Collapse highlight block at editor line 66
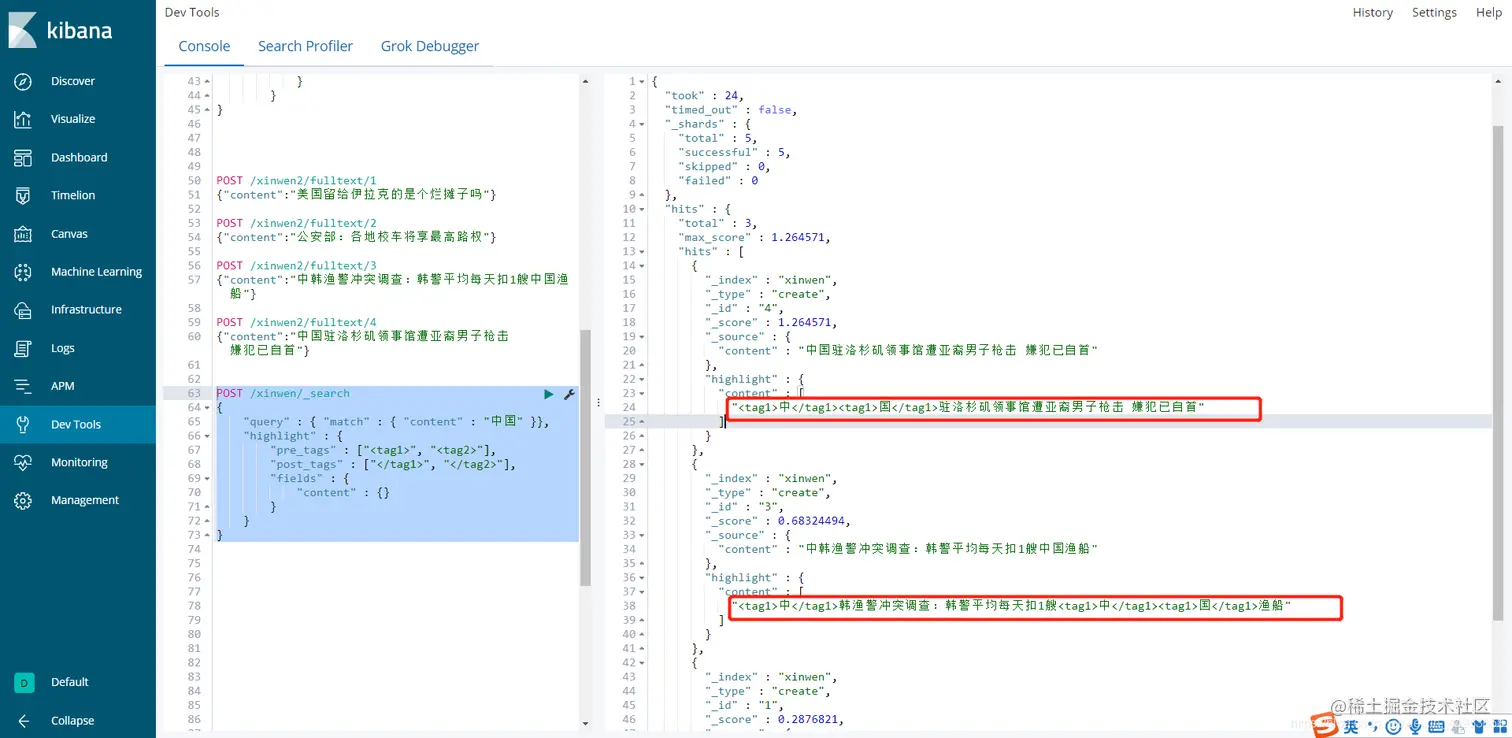 (x=206, y=436)
